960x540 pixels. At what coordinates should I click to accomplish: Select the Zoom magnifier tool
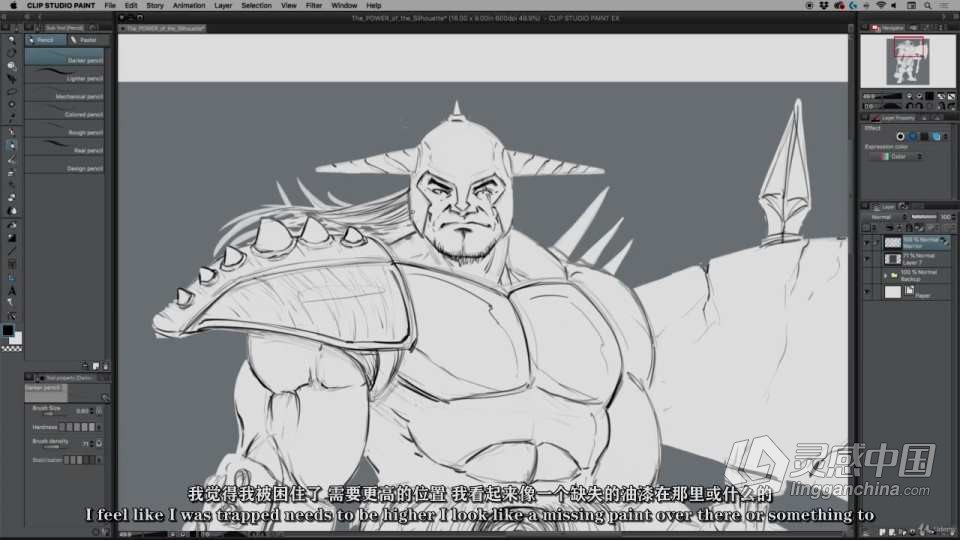pos(12,40)
